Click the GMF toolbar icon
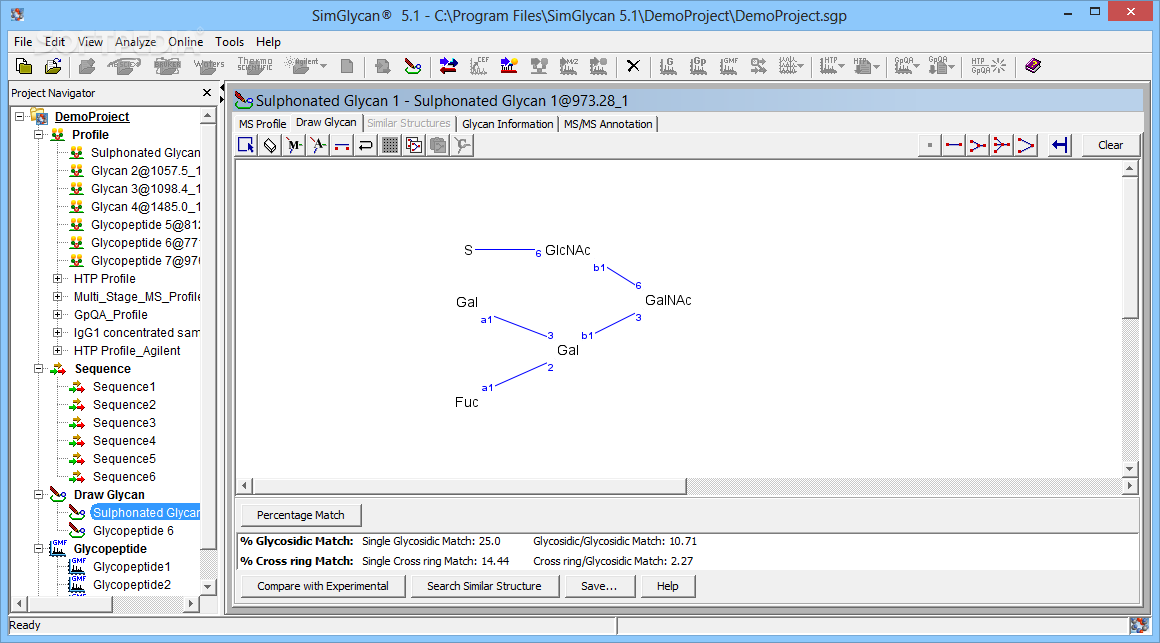The image size is (1160, 643). (729, 67)
